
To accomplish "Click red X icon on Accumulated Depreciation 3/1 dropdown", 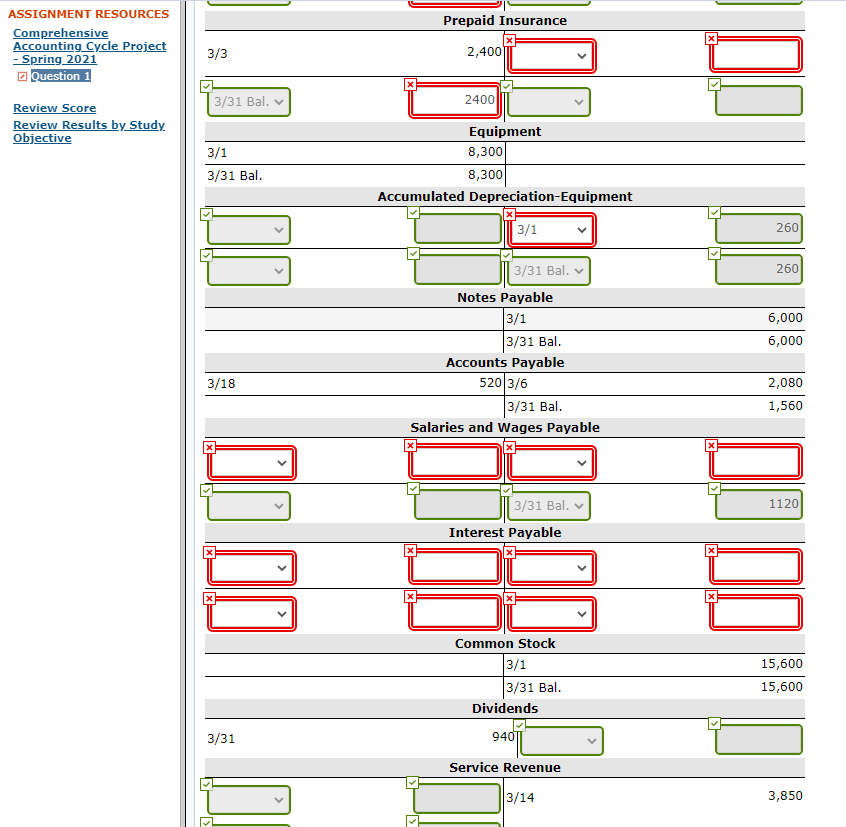I will click(x=509, y=214).
